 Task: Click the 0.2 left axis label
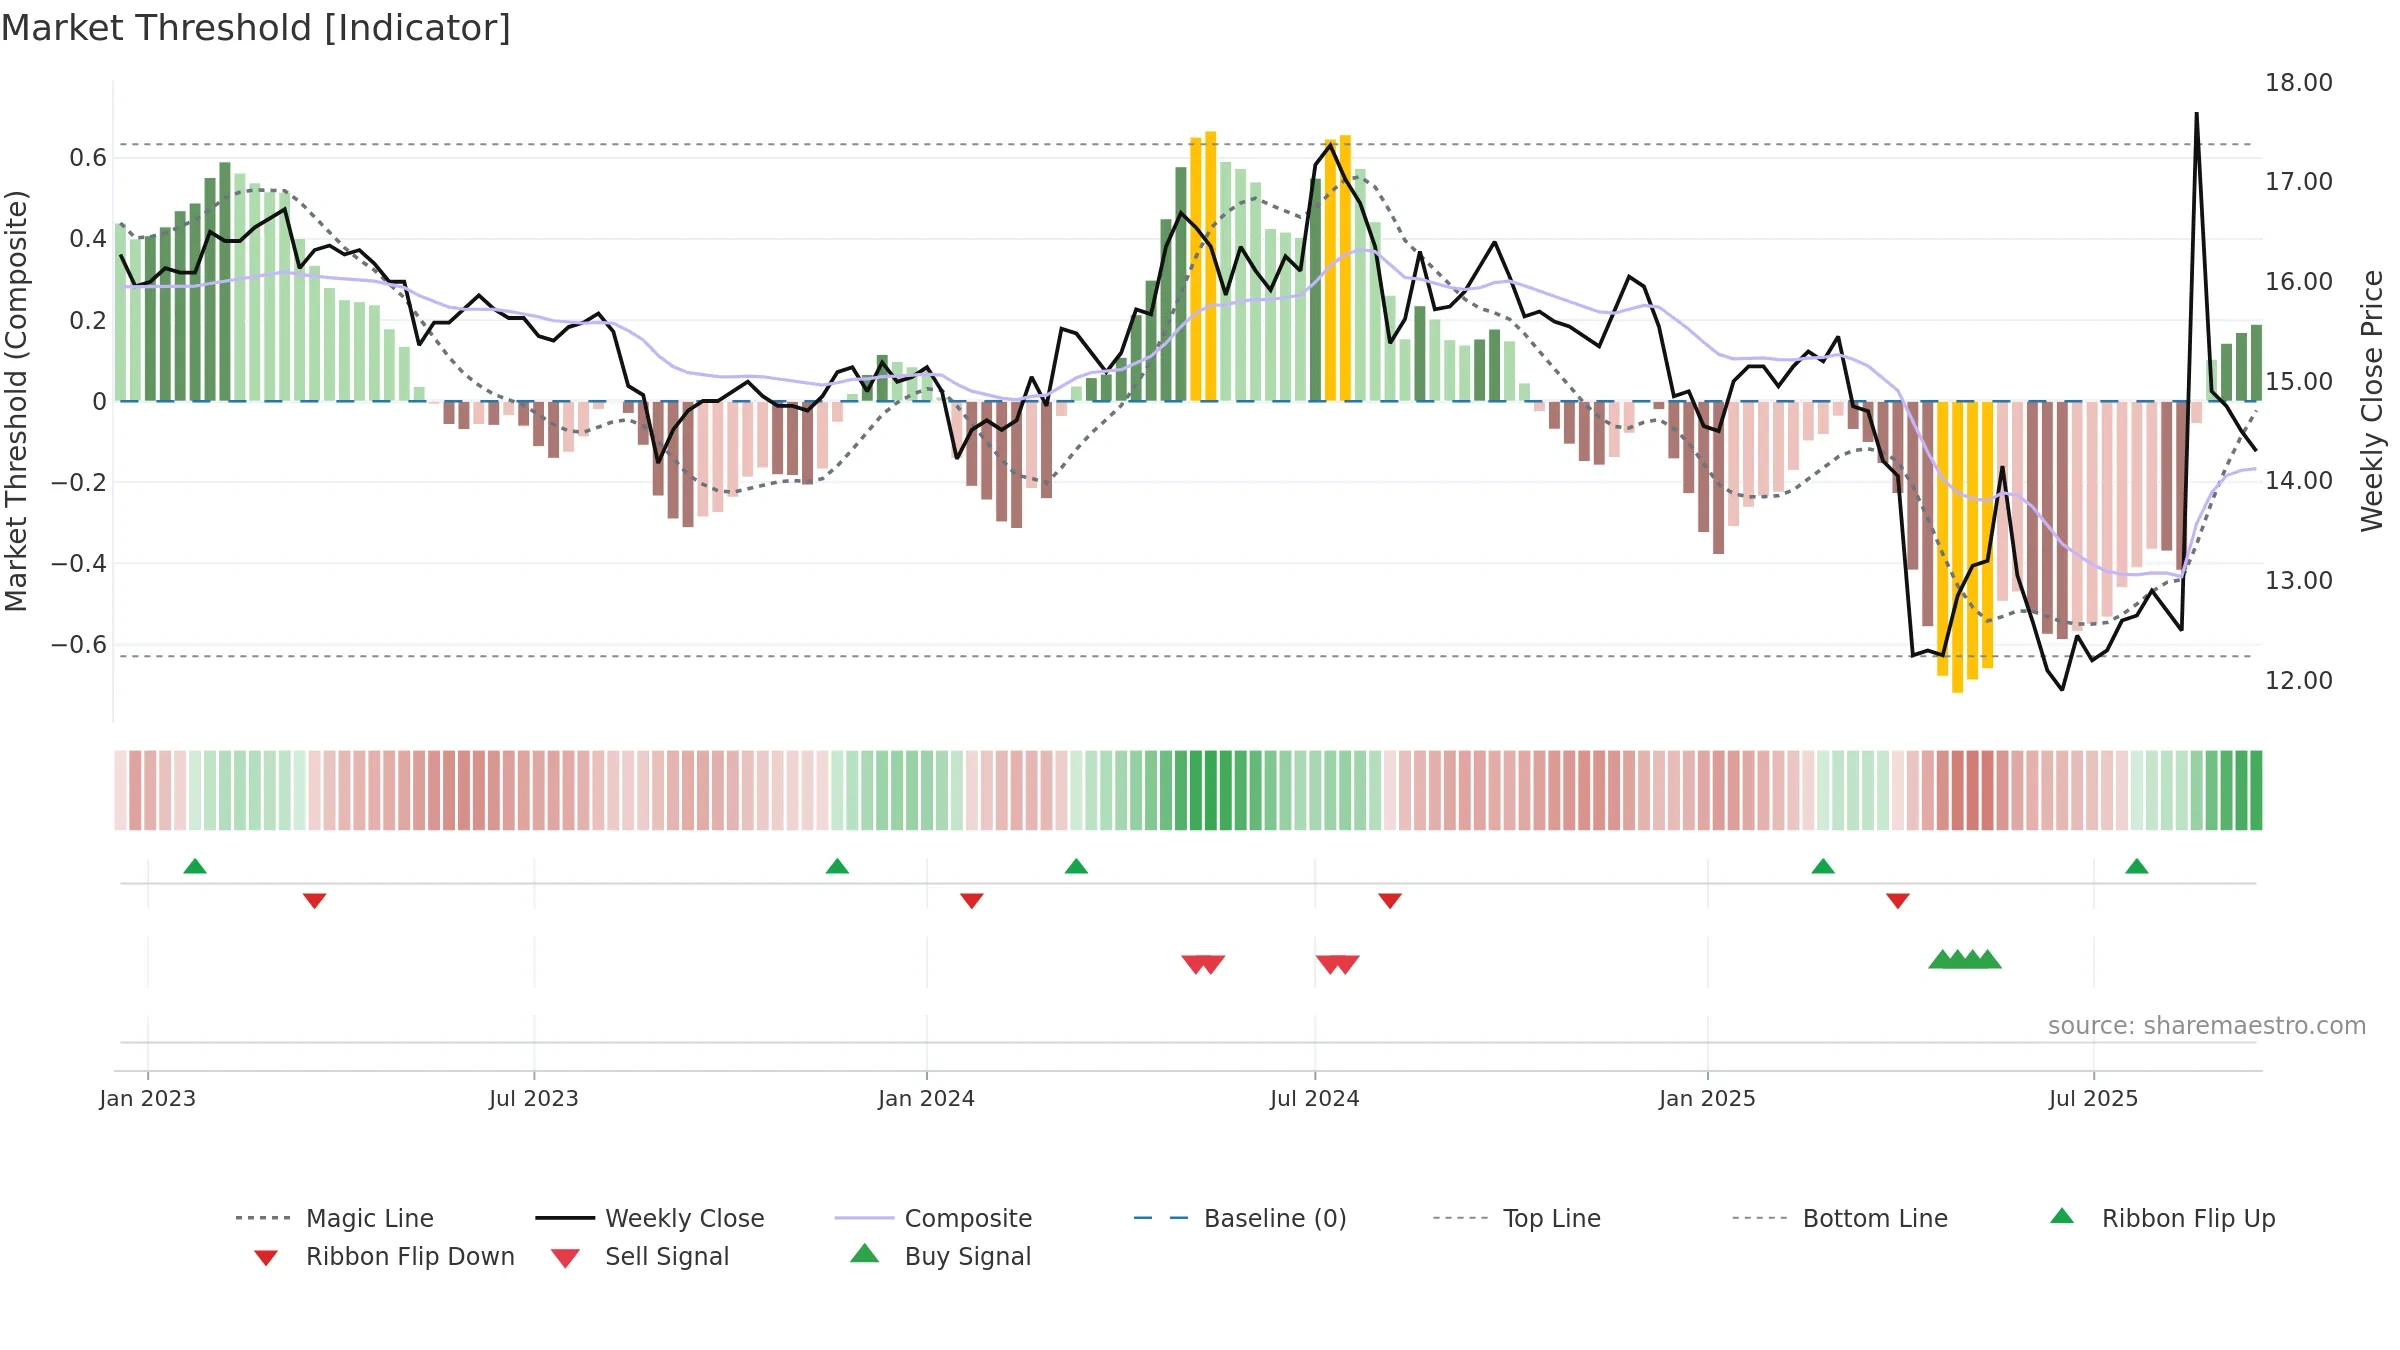click(88, 321)
